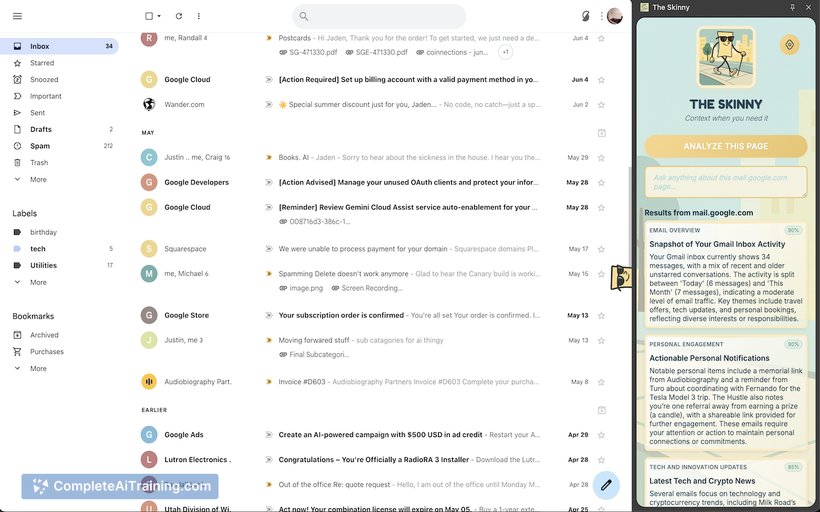Open the Lutron Electronics RadioRA 3 email
Image resolution: width=820 pixels, height=512 pixels.
374,460
